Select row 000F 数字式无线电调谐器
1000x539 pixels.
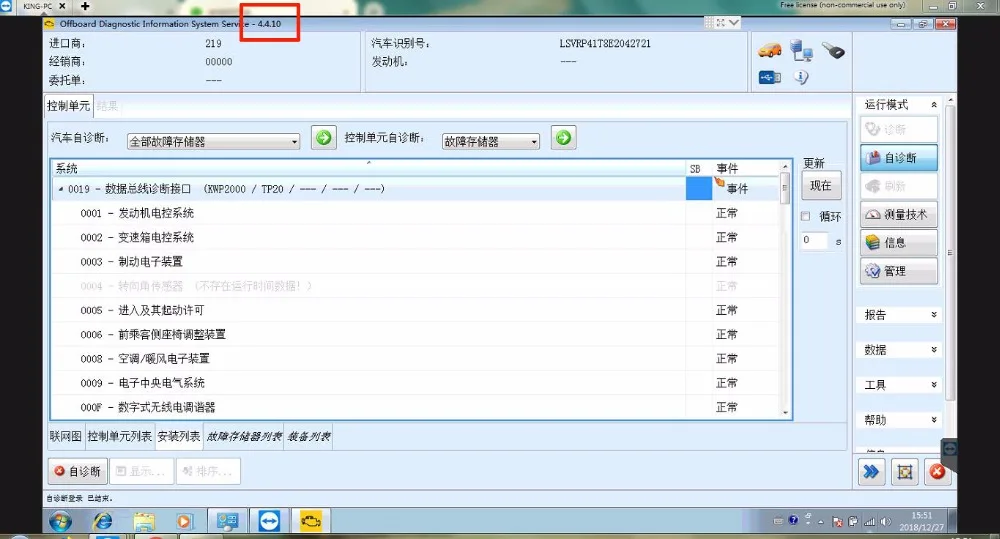[416, 407]
